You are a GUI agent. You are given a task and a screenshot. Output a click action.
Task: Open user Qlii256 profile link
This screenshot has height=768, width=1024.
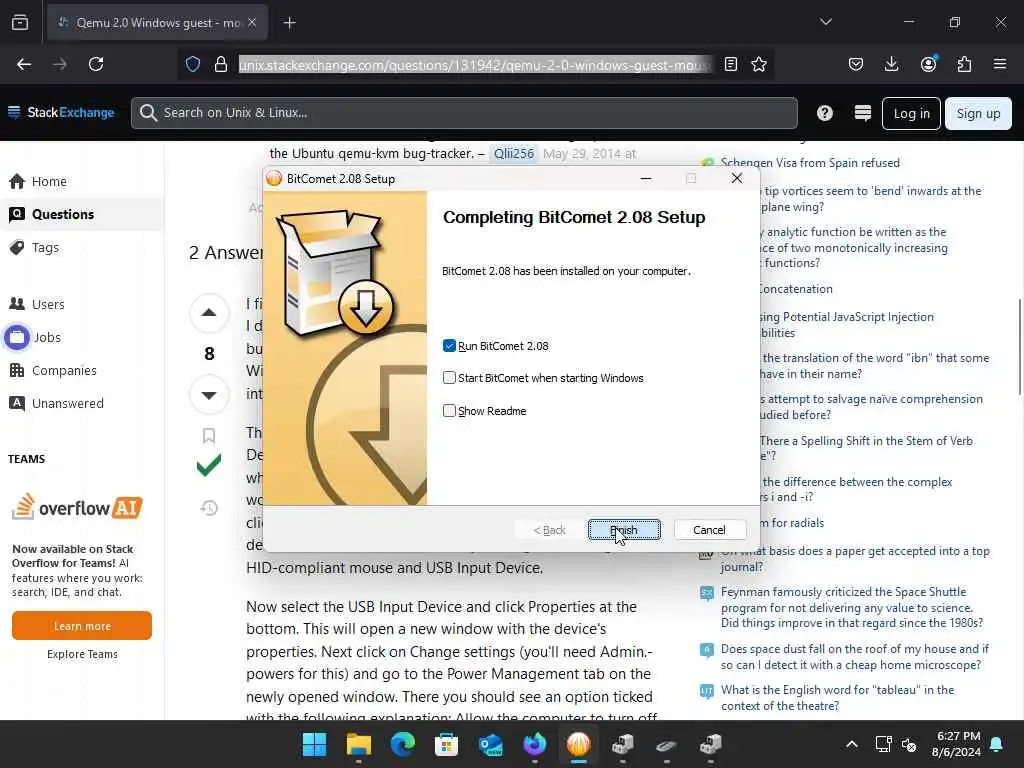tap(513, 153)
